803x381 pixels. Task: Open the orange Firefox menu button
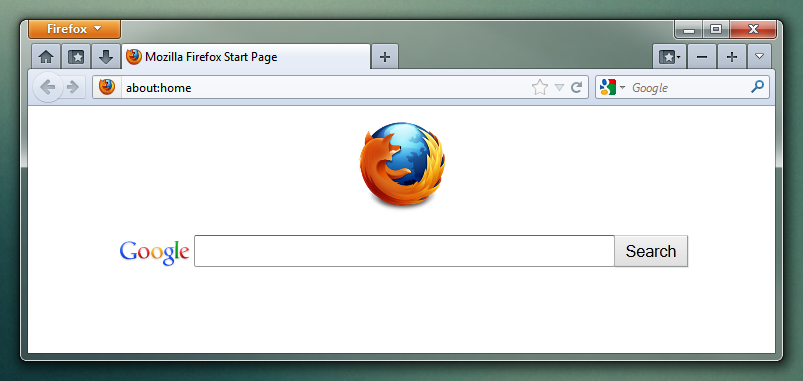[x=74, y=29]
